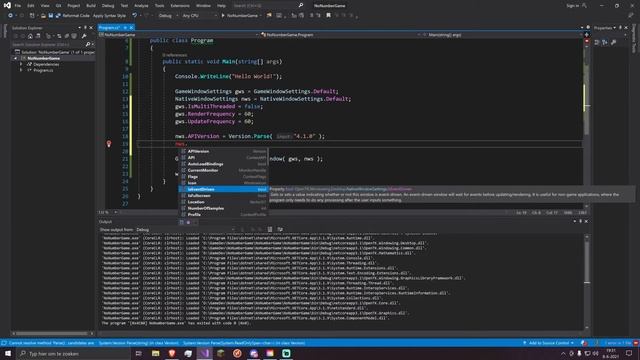Image resolution: width=640 pixels, height=360 pixels.
Task: Click the Clear All output icon
Action: tap(270, 229)
